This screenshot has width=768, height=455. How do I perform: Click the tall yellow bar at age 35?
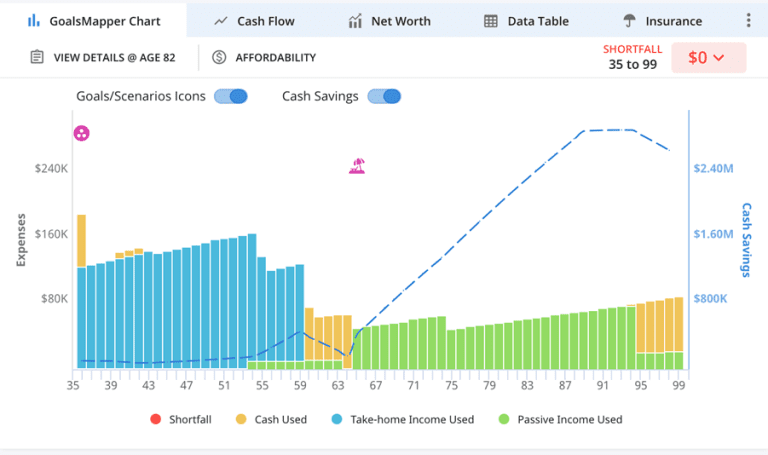[x=81, y=240]
